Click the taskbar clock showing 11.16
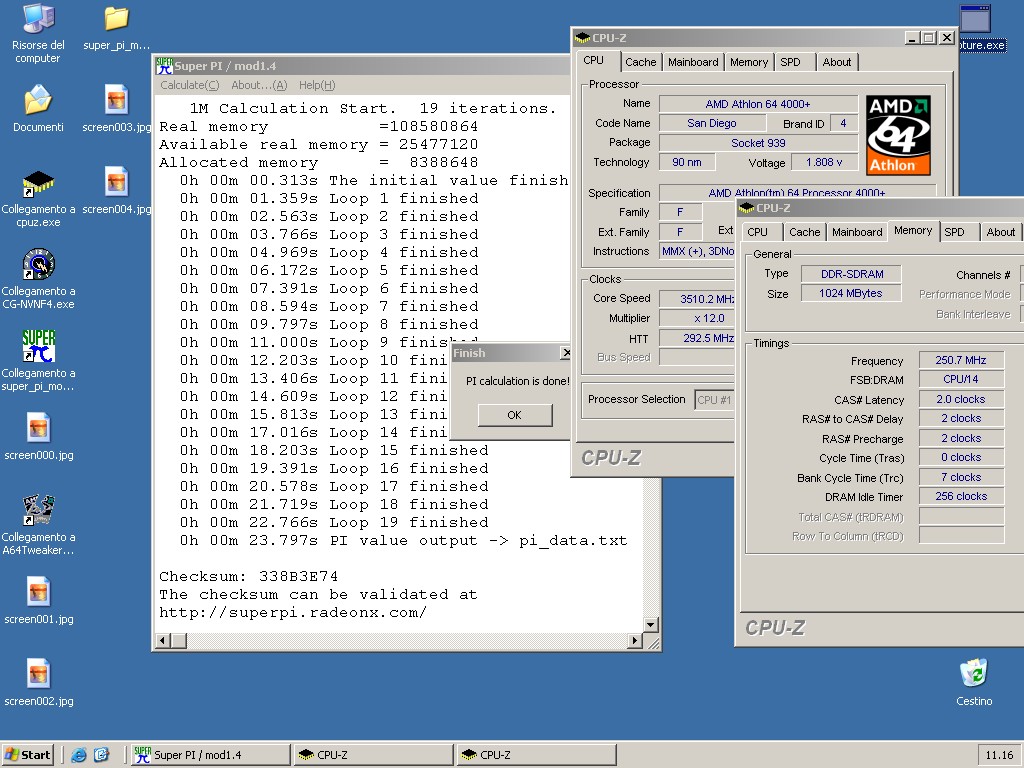1024x768 pixels. 999,755
